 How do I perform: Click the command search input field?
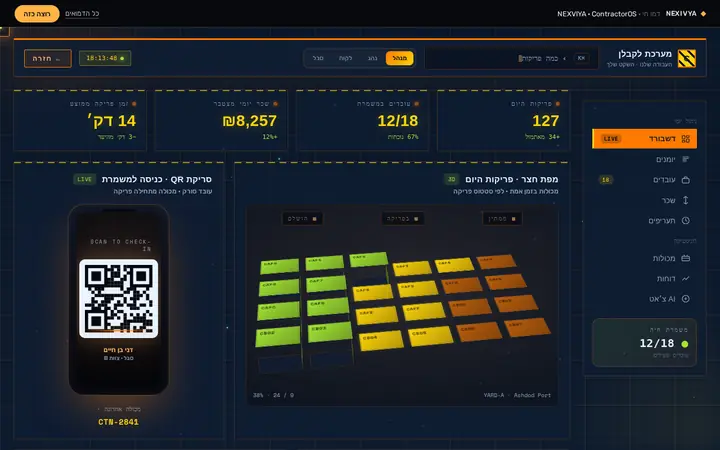pos(512,58)
